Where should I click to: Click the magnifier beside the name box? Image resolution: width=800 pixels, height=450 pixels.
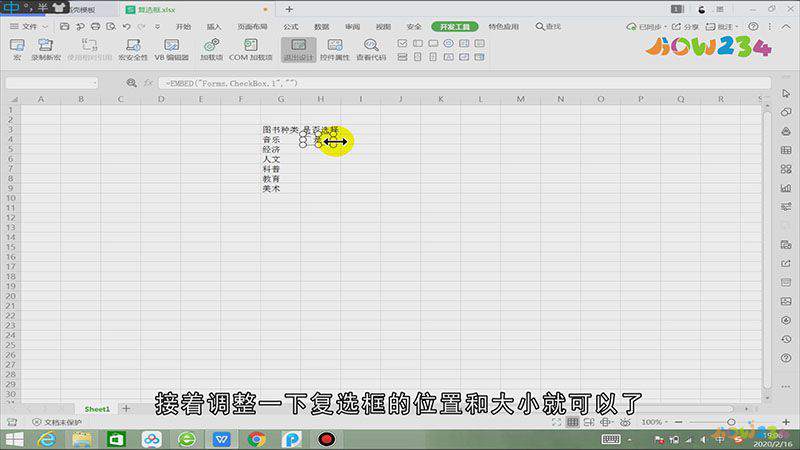click(131, 83)
